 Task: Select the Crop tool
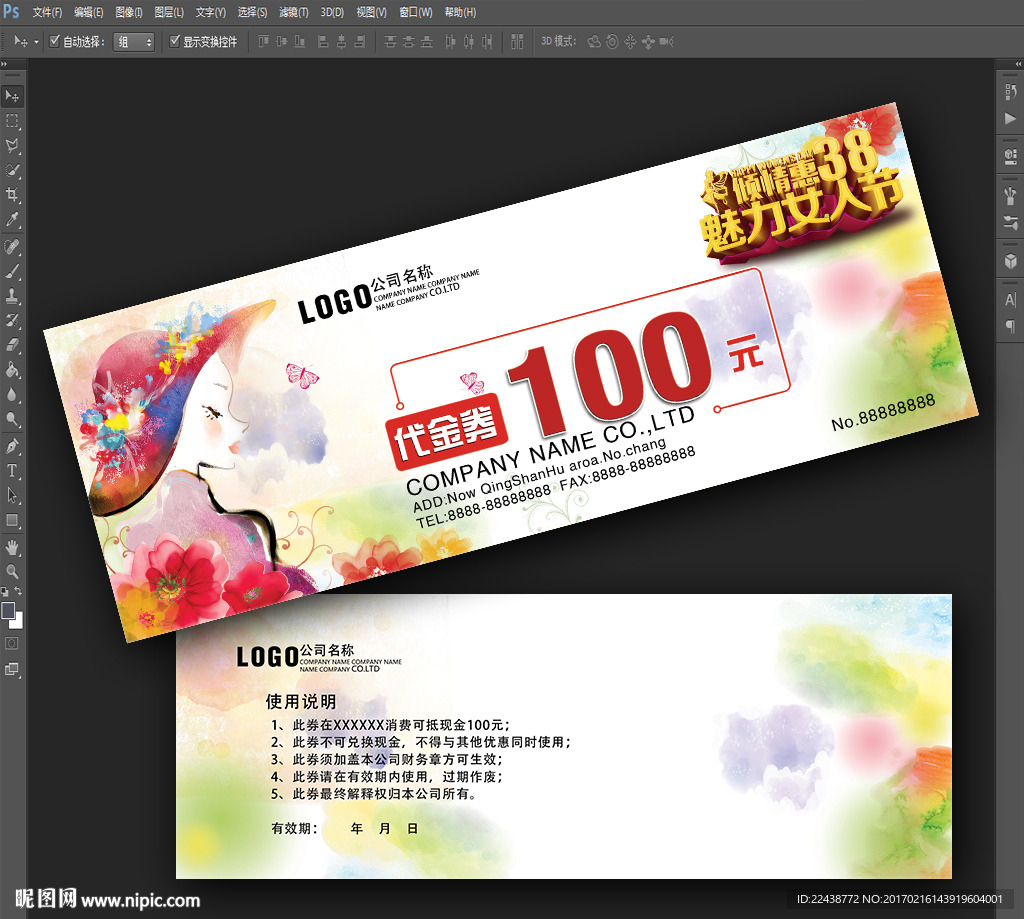tap(12, 195)
